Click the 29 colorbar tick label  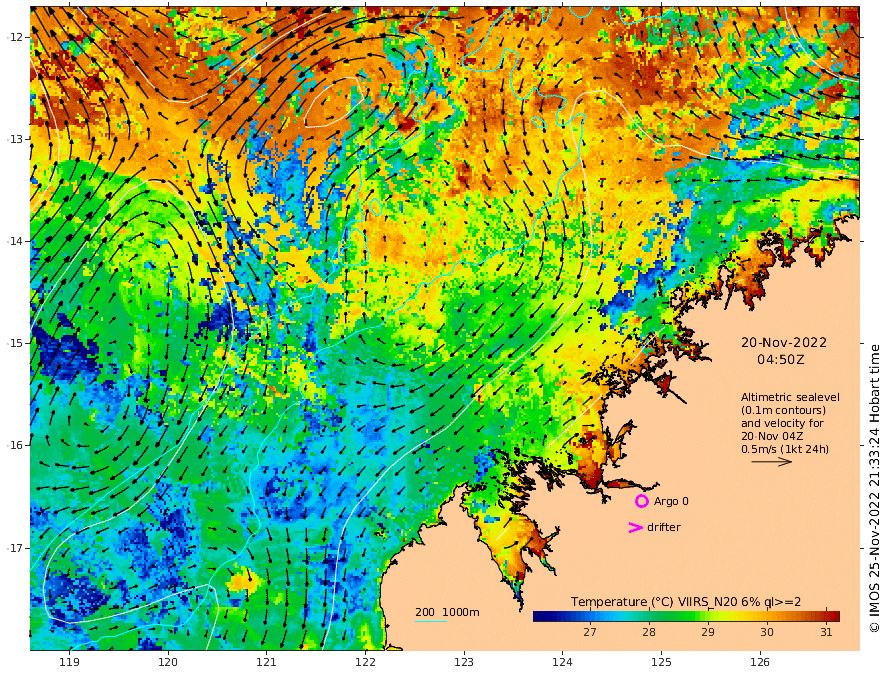point(708,632)
